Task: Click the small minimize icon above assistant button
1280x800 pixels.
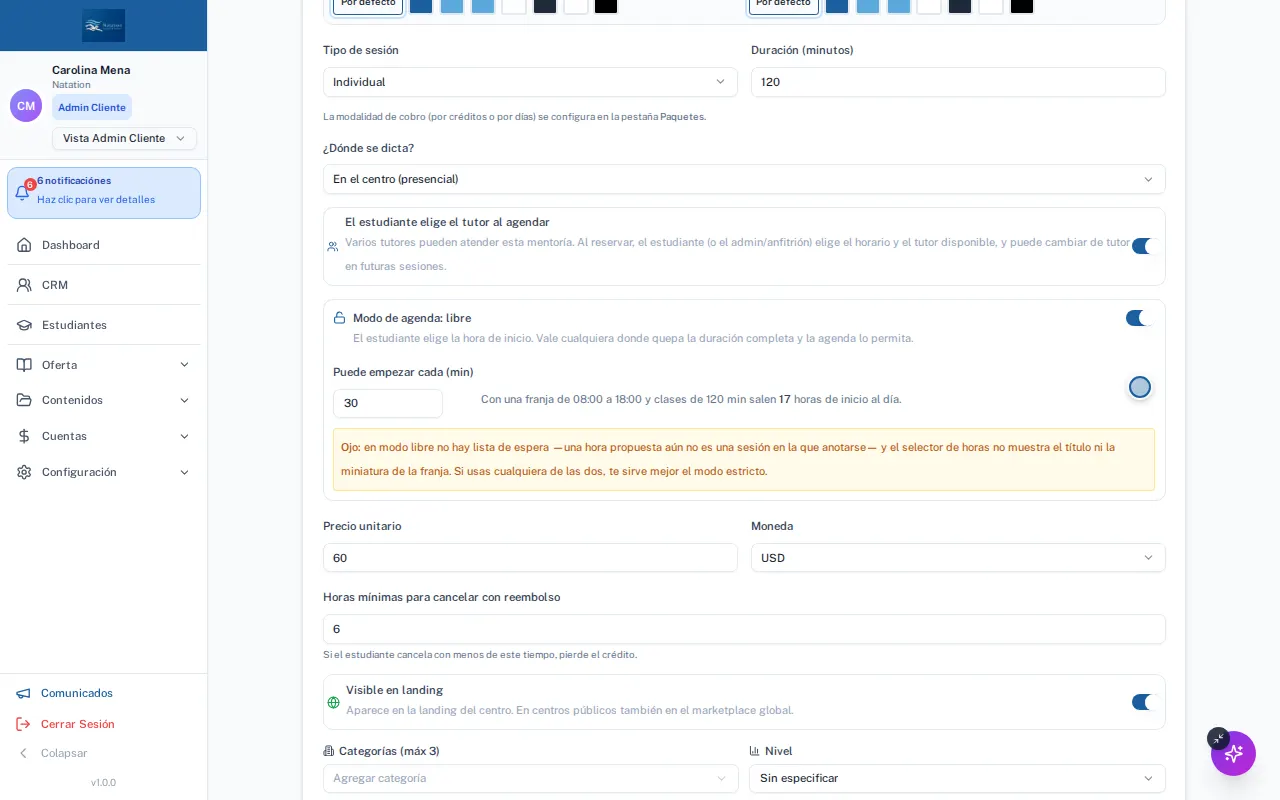Action: point(1218,738)
